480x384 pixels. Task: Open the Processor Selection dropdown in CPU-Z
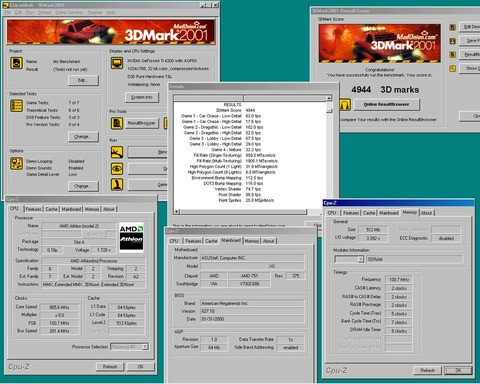click(x=145, y=347)
